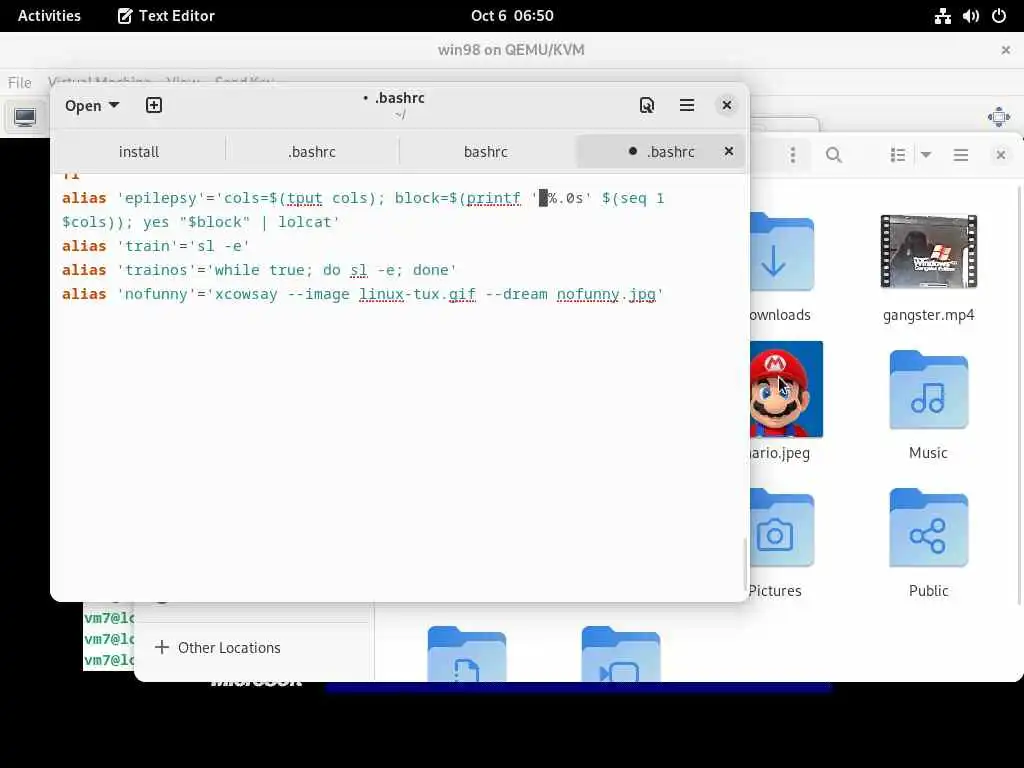
Task: Click the monitor console icon in QEMU toolbar
Action: [x=25, y=118]
